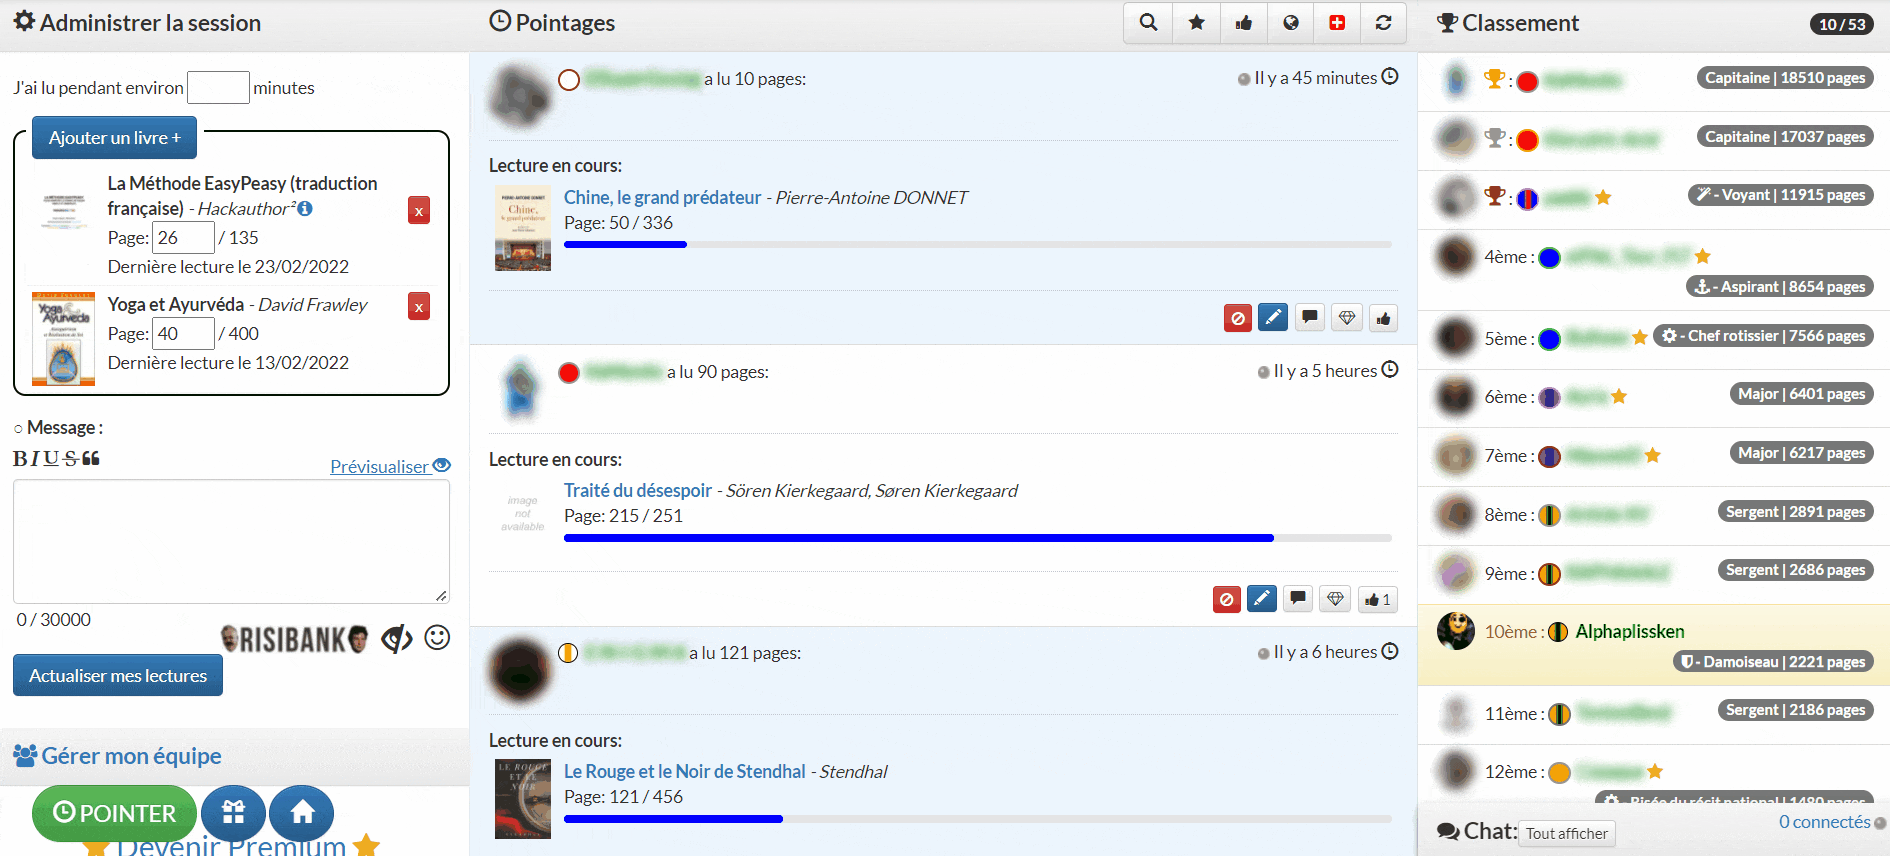Click Tout afficher in the Chat bar

pyautogui.click(x=1566, y=833)
